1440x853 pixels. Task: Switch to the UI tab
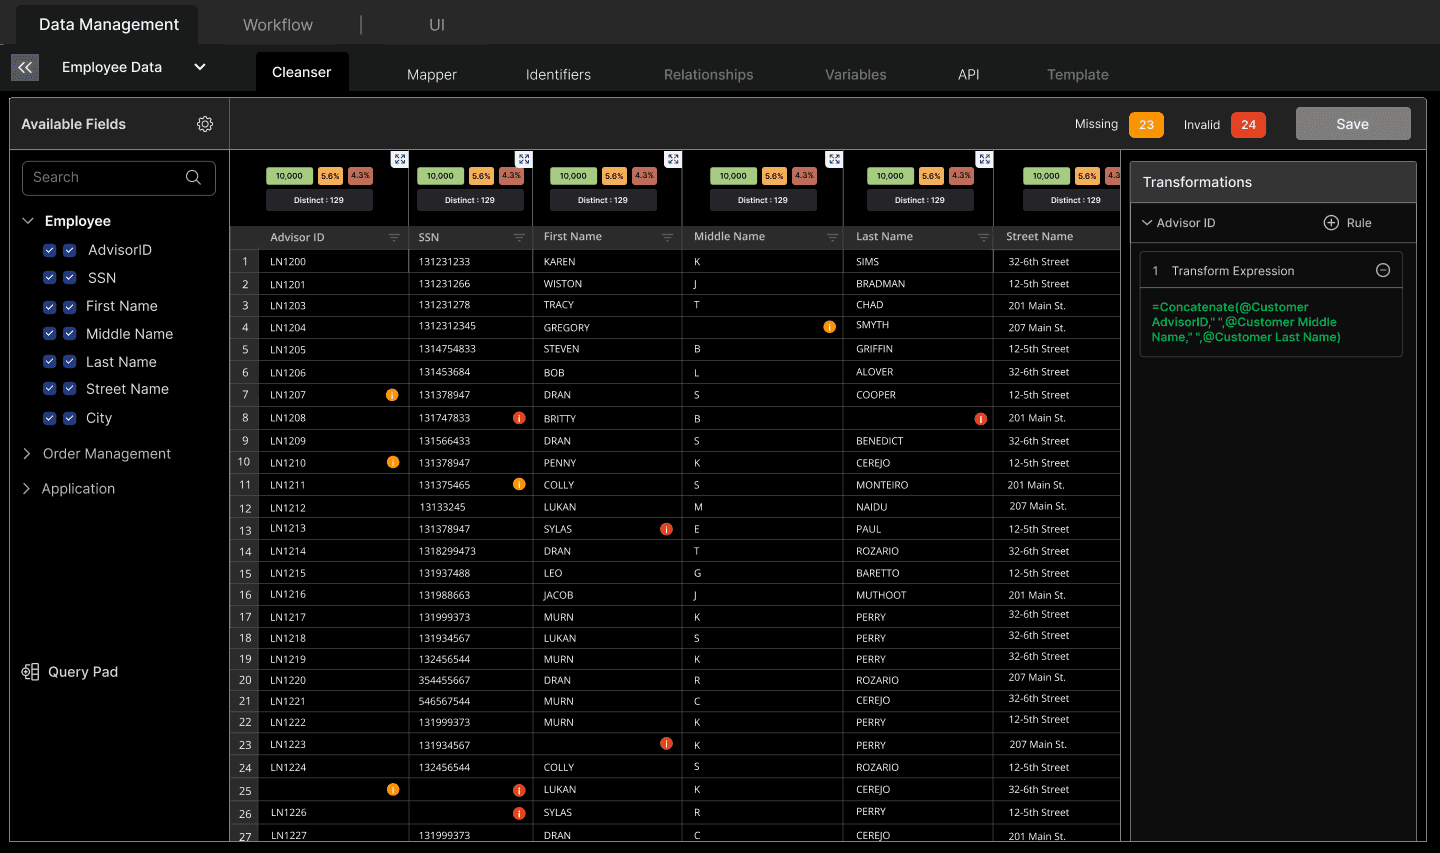click(437, 25)
